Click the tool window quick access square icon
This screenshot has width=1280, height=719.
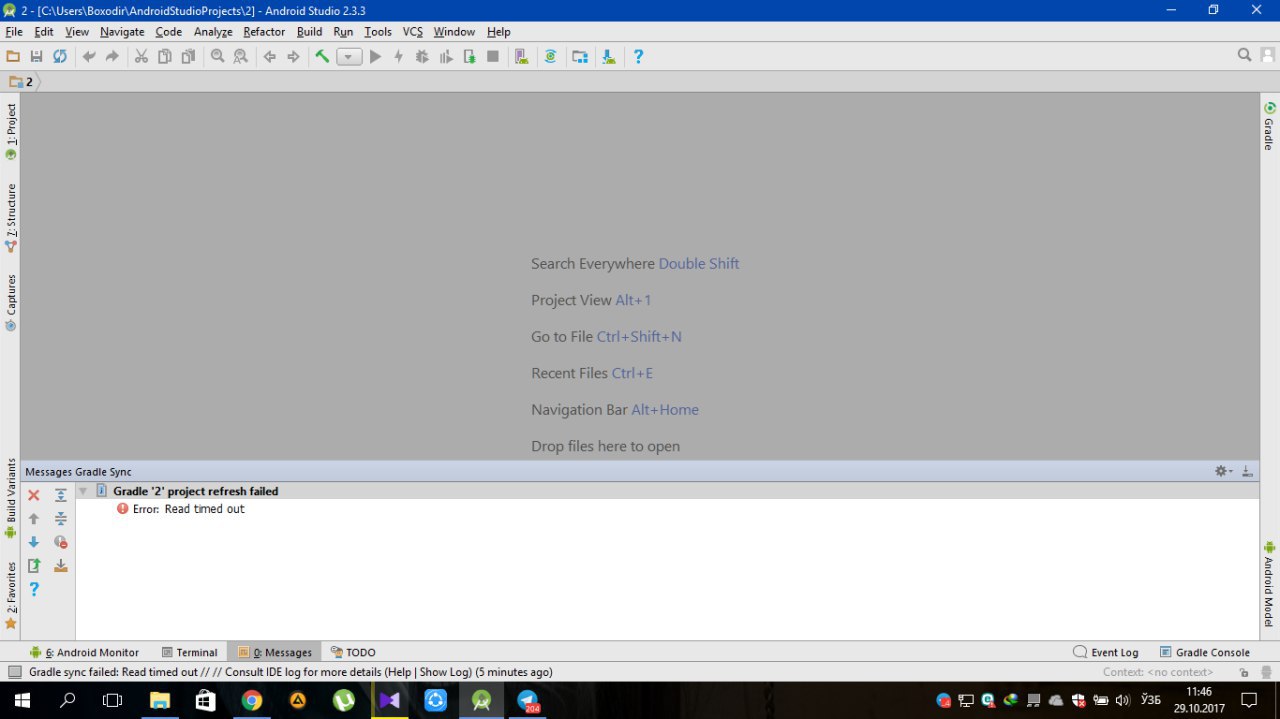coord(14,672)
